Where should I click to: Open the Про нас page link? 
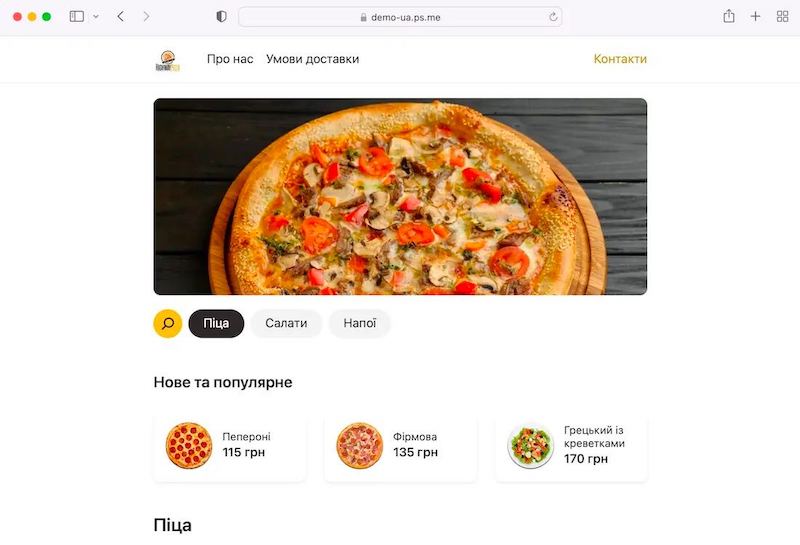(230, 59)
